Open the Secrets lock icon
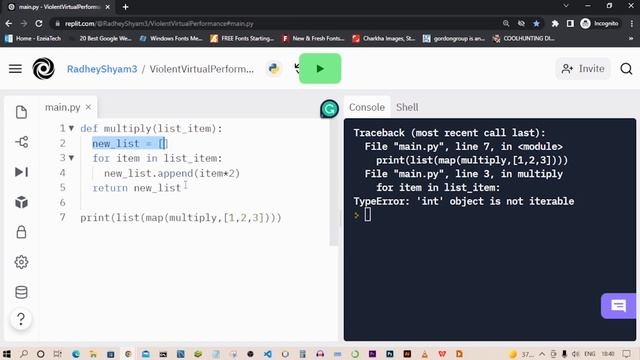The height and width of the screenshot is (360, 640). coord(21,232)
